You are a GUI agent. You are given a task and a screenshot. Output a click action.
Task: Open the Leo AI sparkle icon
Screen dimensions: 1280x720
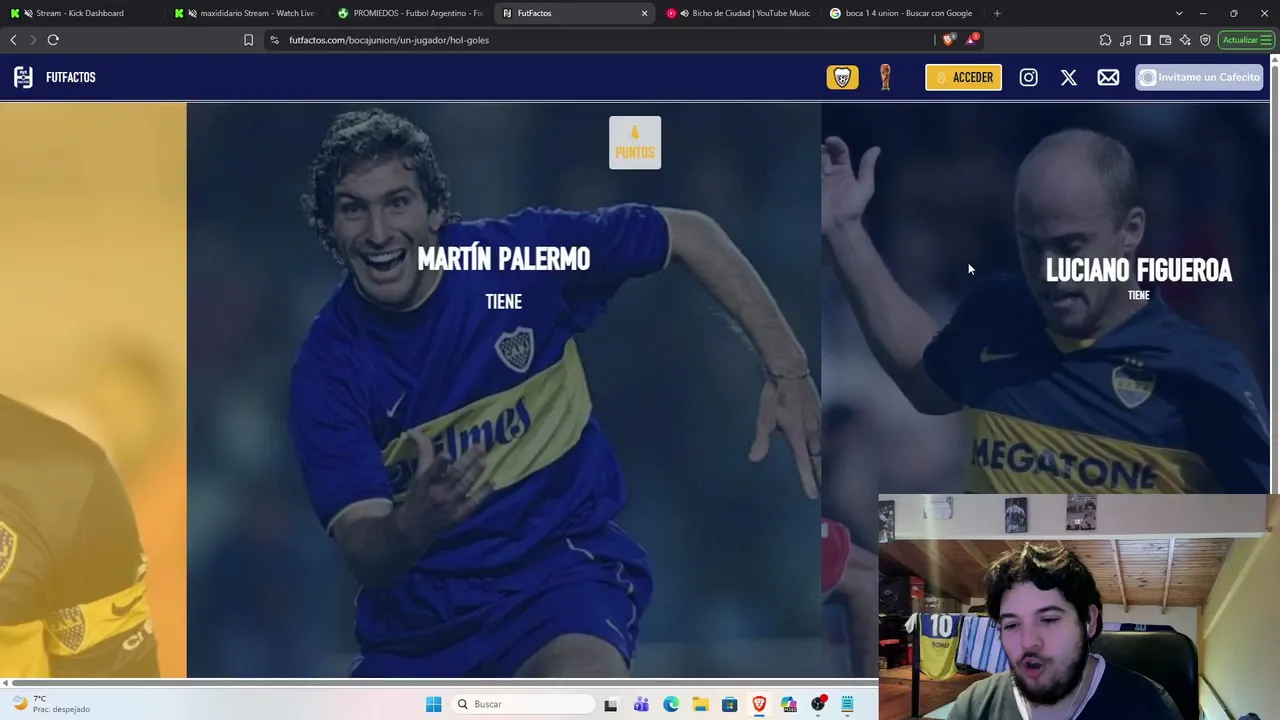coord(1185,40)
